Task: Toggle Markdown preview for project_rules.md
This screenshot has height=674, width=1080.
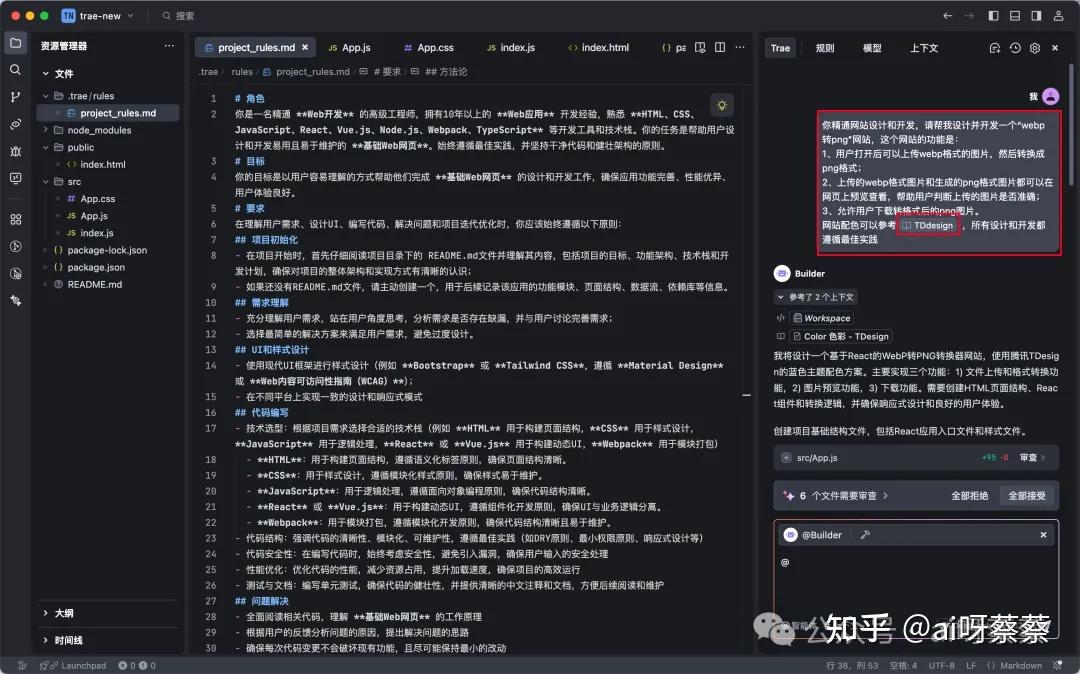Action: 700,46
